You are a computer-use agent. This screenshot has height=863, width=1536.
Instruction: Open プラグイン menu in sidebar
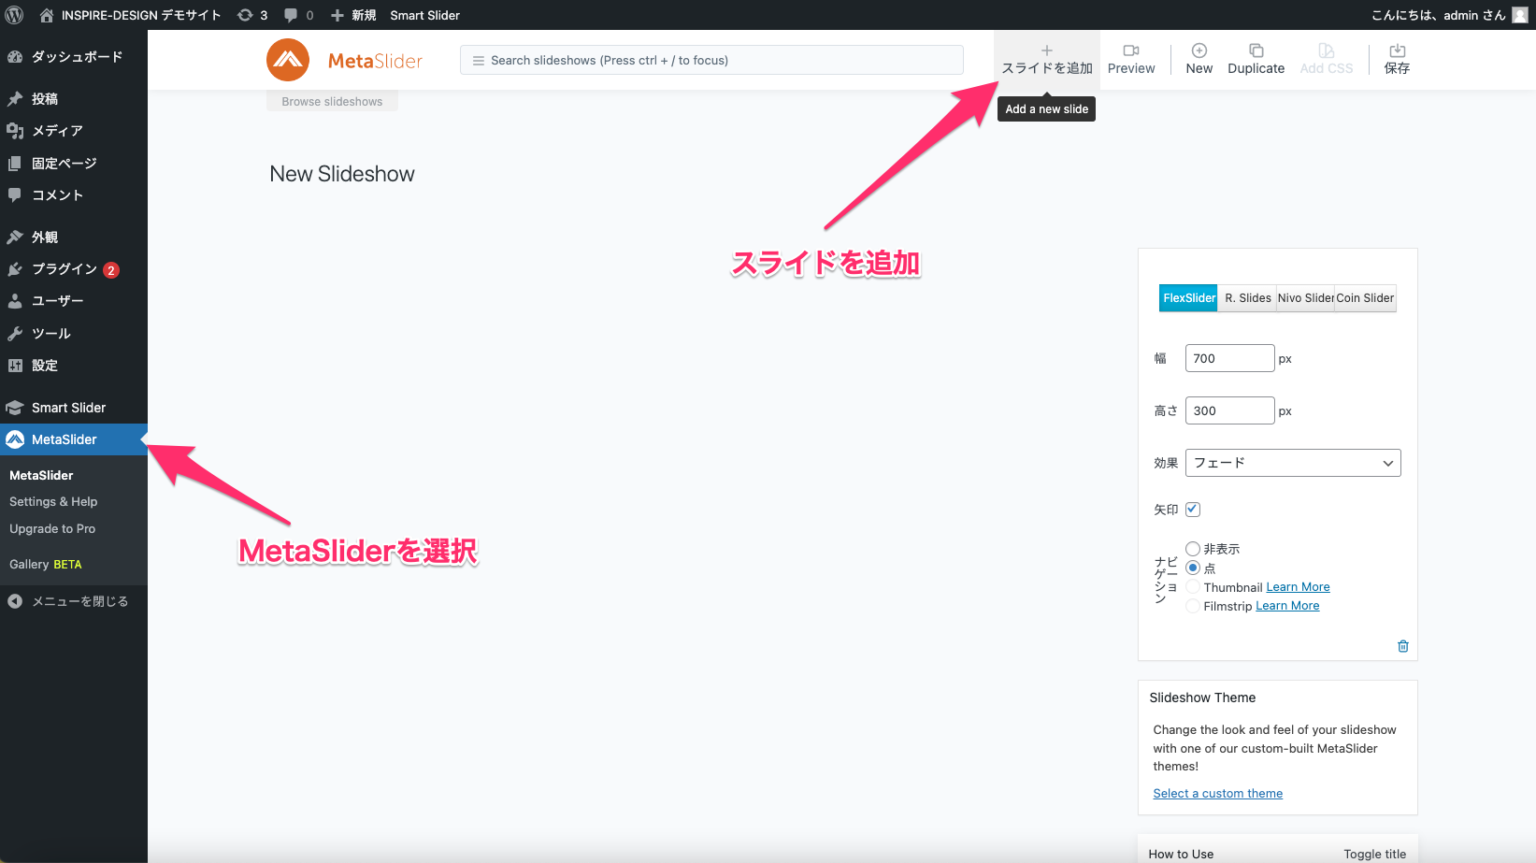(64, 269)
